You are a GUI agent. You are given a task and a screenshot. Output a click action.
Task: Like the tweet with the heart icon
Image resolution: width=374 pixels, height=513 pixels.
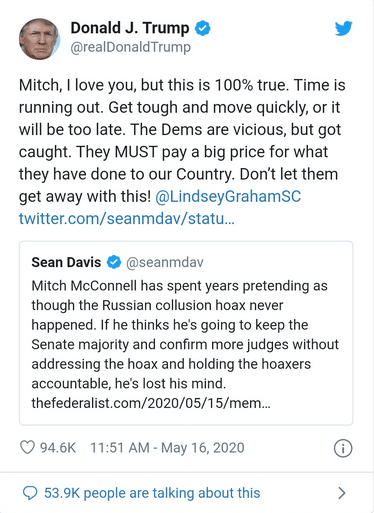(x=27, y=448)
